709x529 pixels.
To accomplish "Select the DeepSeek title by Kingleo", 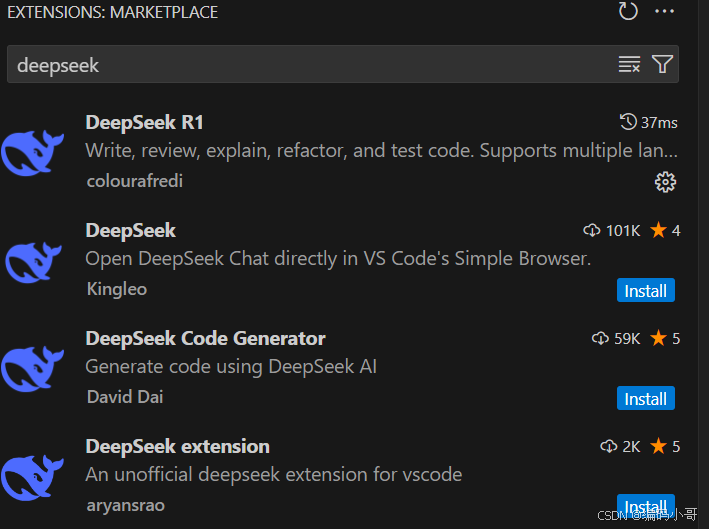I will (x=131, y=231).
